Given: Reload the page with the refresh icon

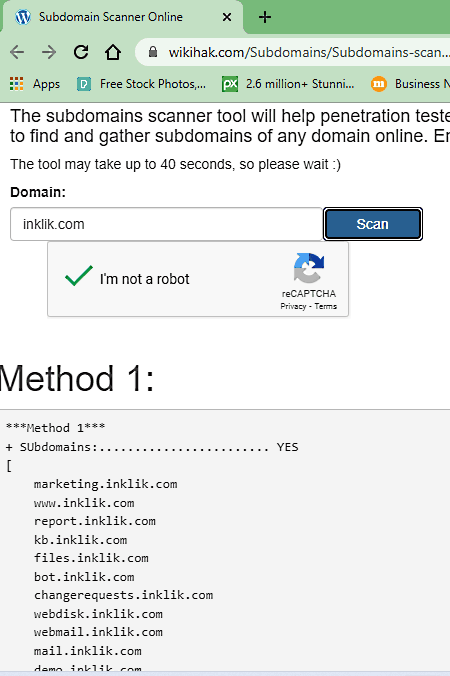Looking at the screenshot, I should 81,52.
